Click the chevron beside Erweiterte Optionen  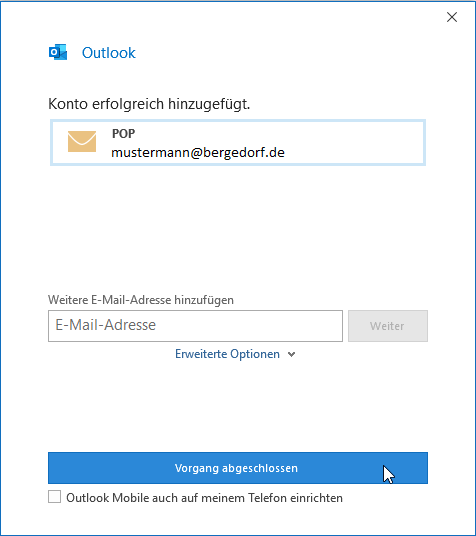click(291, 354)
